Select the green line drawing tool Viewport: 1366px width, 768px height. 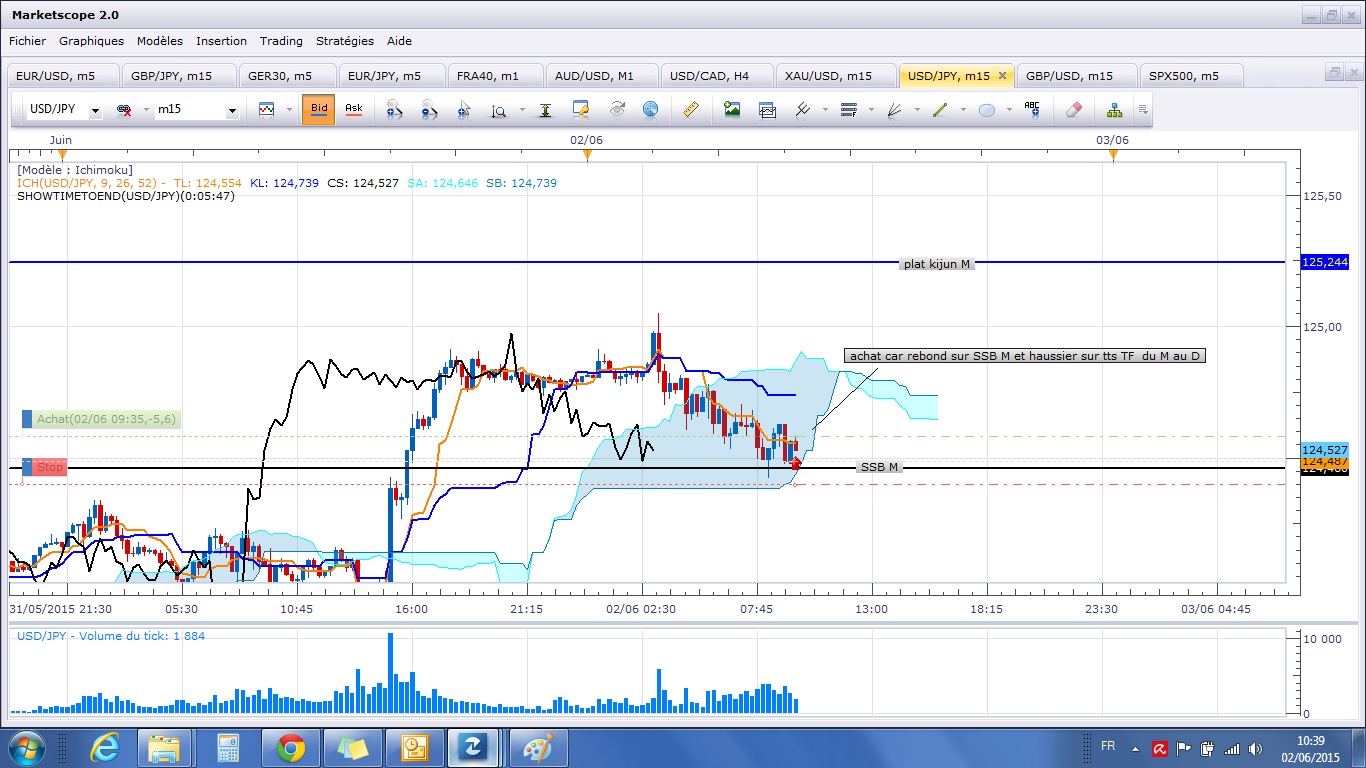click(939, 110)
